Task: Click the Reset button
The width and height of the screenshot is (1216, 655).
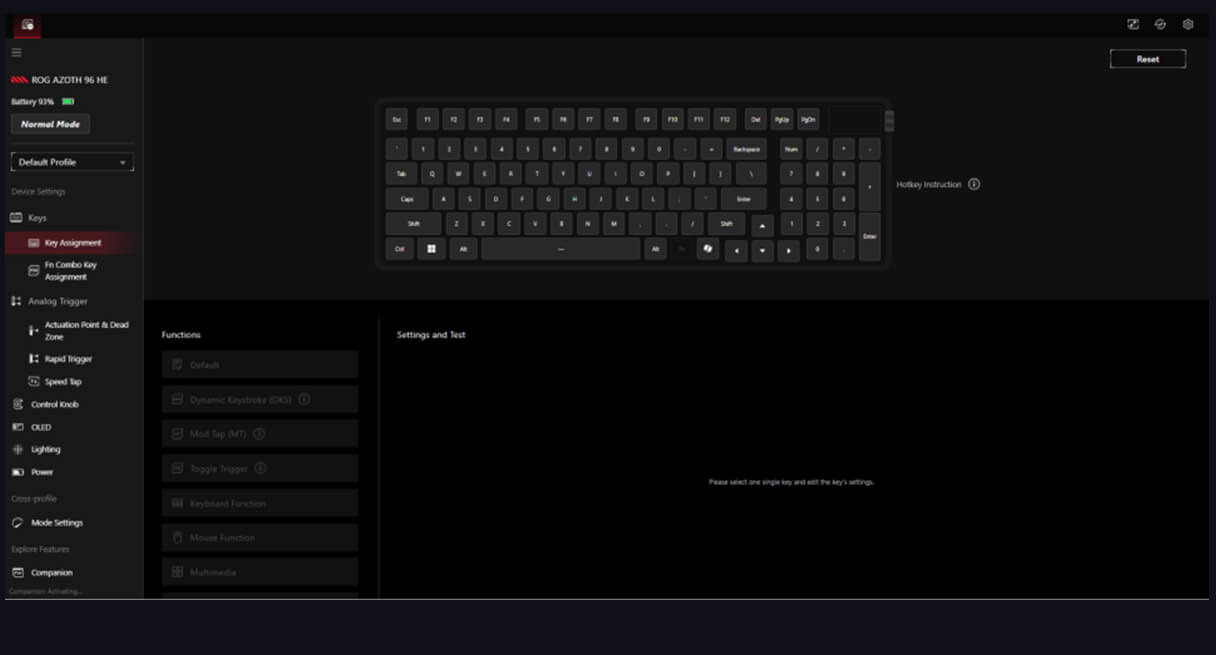Action: pyautogui.click(x=1147, y=59)
